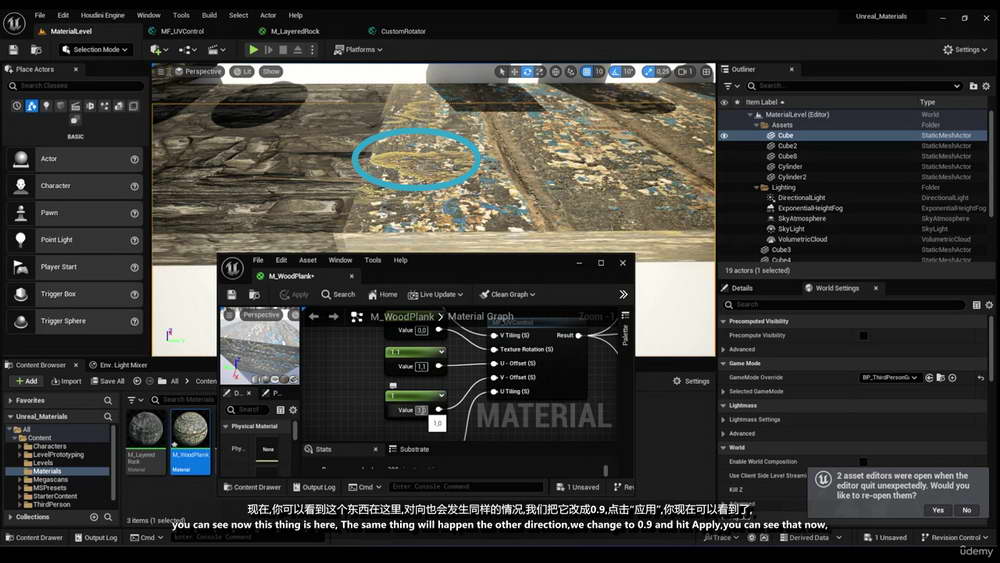Click the M_WoodPlank material thumbnail
The height and width of the screenshot is (563, 1000).
point(190,428)
